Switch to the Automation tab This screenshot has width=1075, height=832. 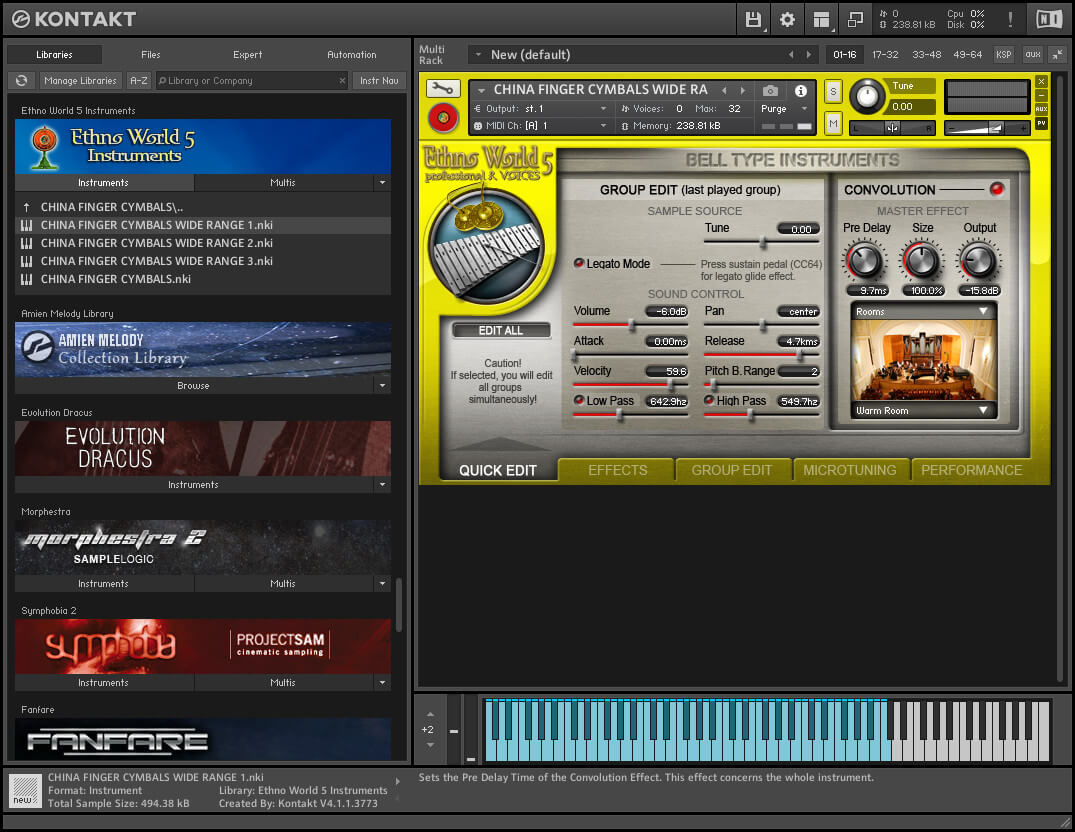click(352, 54)
